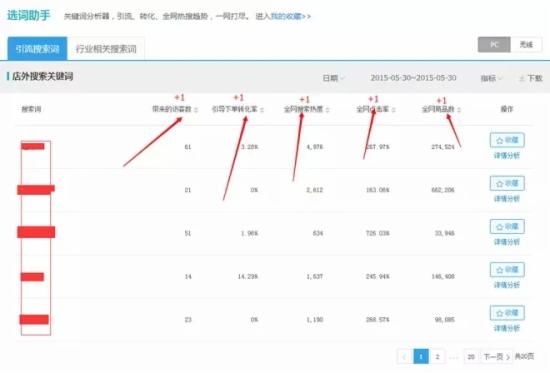550x373 pixels.
Task: Click the 1.96% conversion rate cell
Action: [x=249, y=233]
